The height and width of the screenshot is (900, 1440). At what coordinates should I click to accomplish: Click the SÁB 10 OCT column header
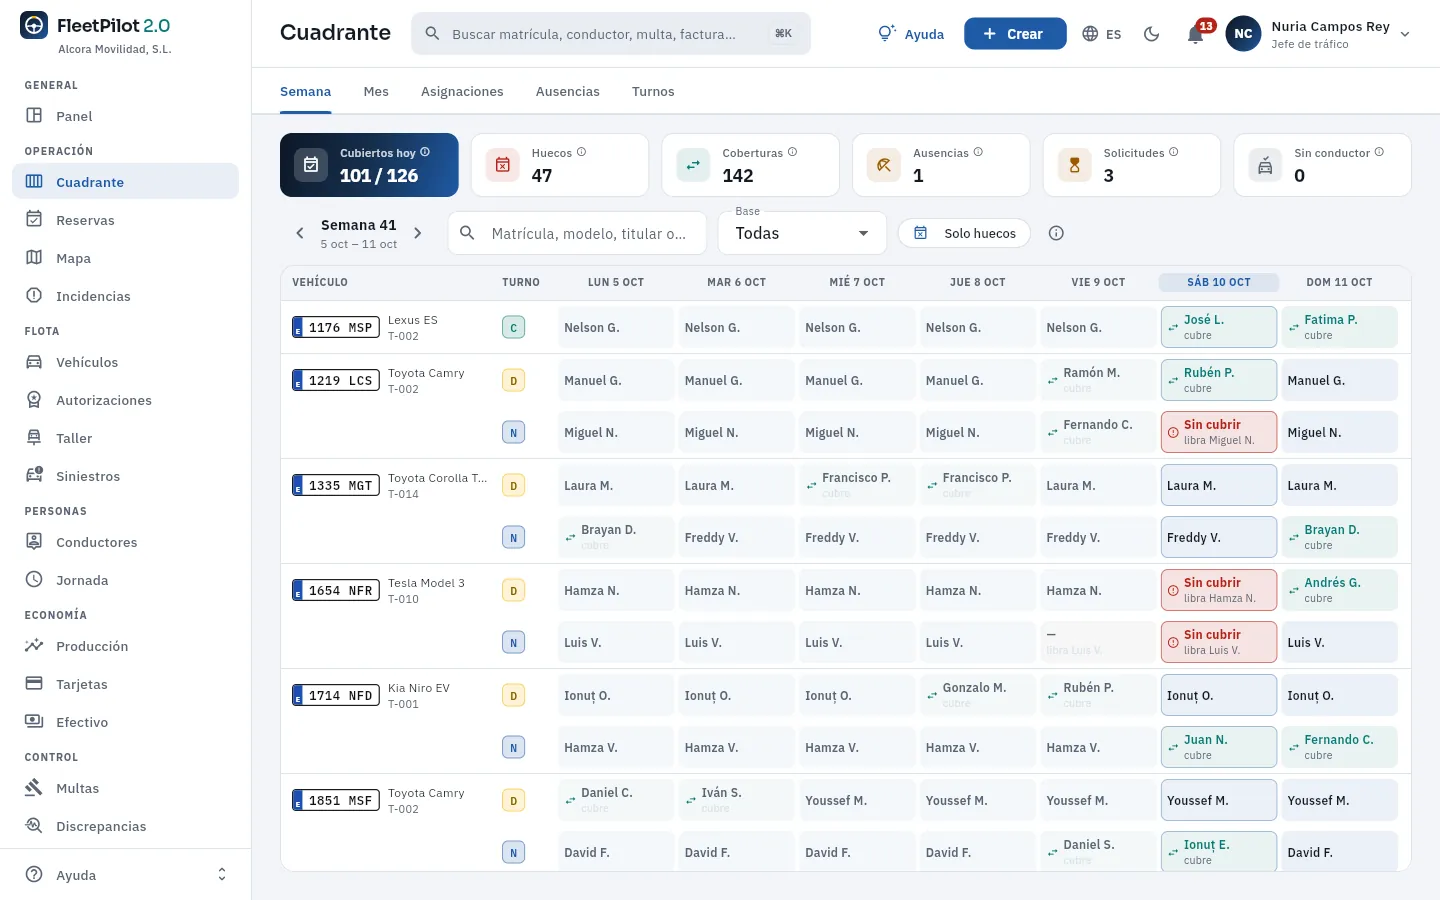1219,282
